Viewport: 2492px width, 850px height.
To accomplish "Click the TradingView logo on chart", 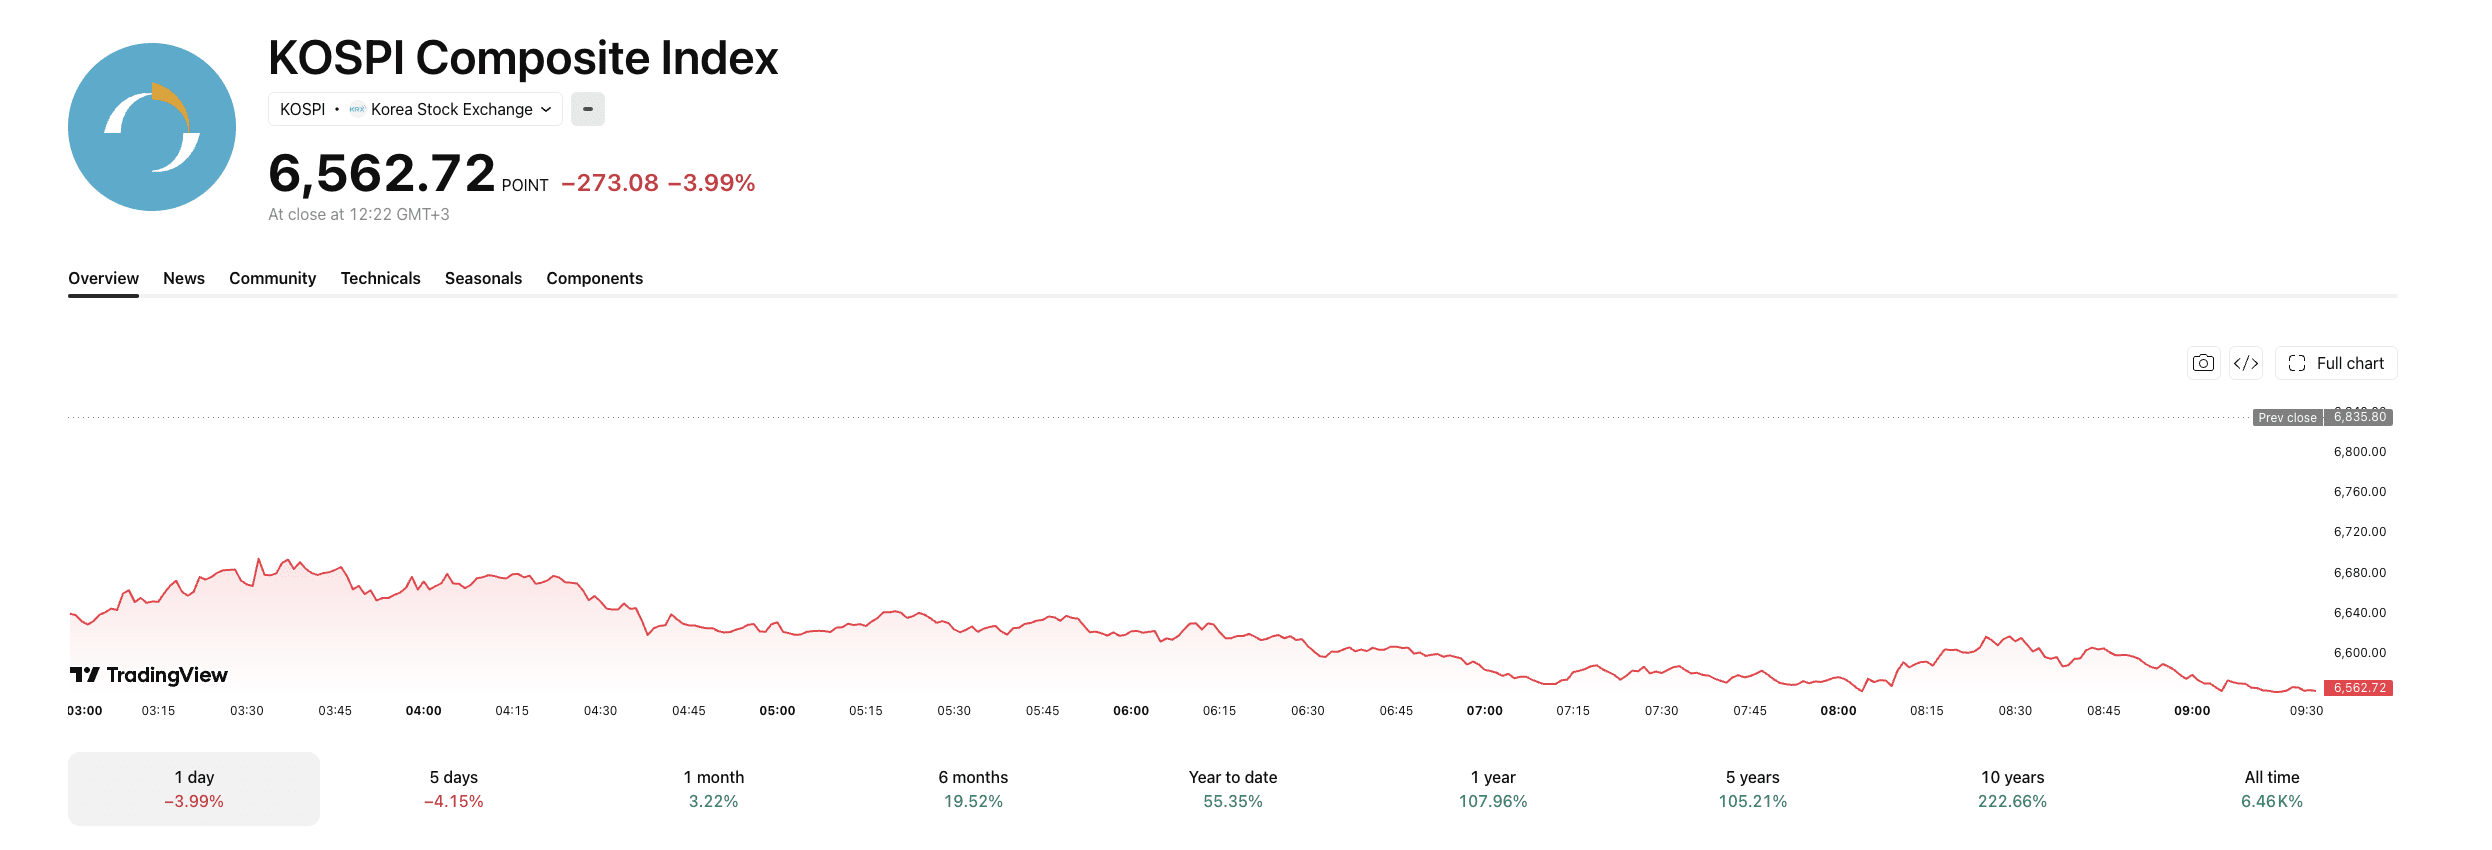I will coord(149,675).
